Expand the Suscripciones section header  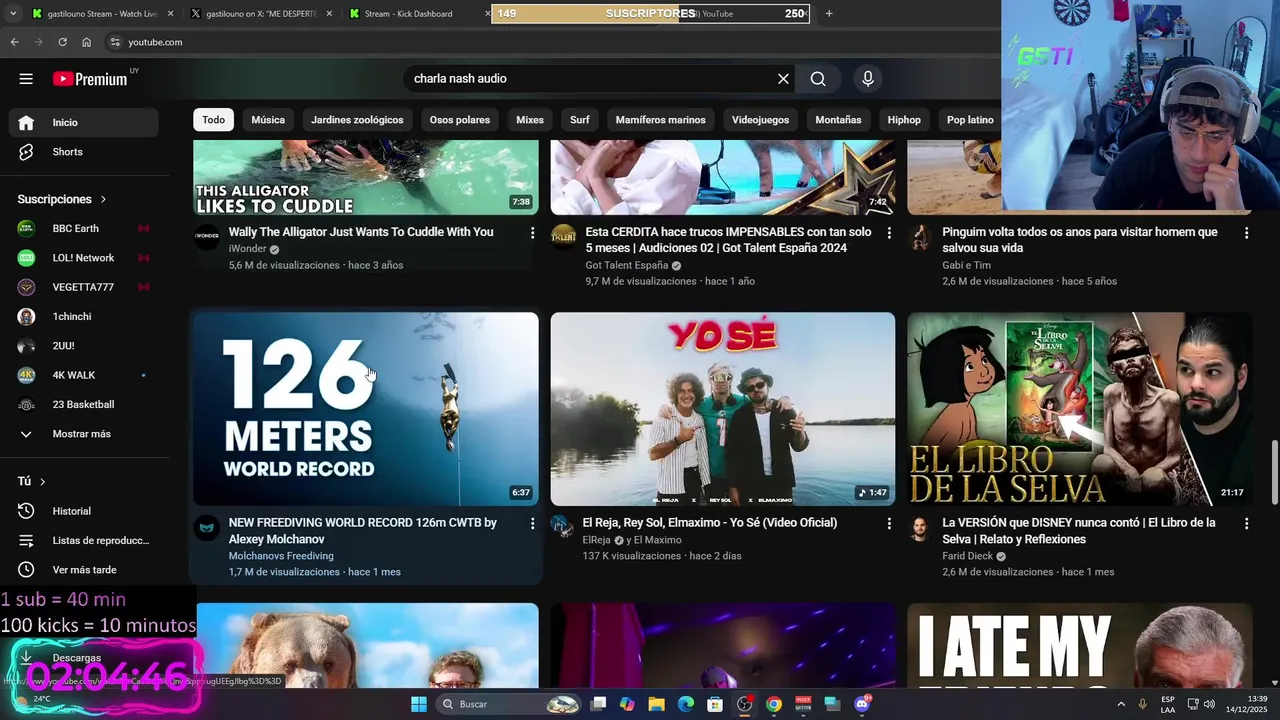pyautogui.click(x=62, y=199)
